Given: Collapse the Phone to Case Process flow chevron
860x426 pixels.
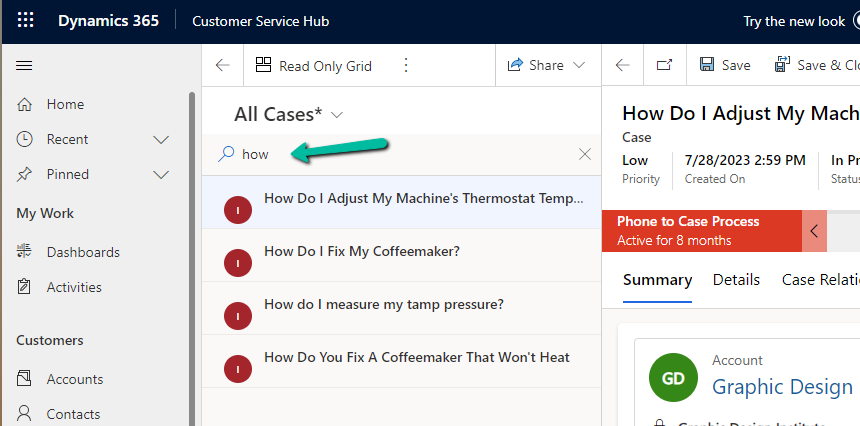Looking at the screenshot, I should point(814,231).
